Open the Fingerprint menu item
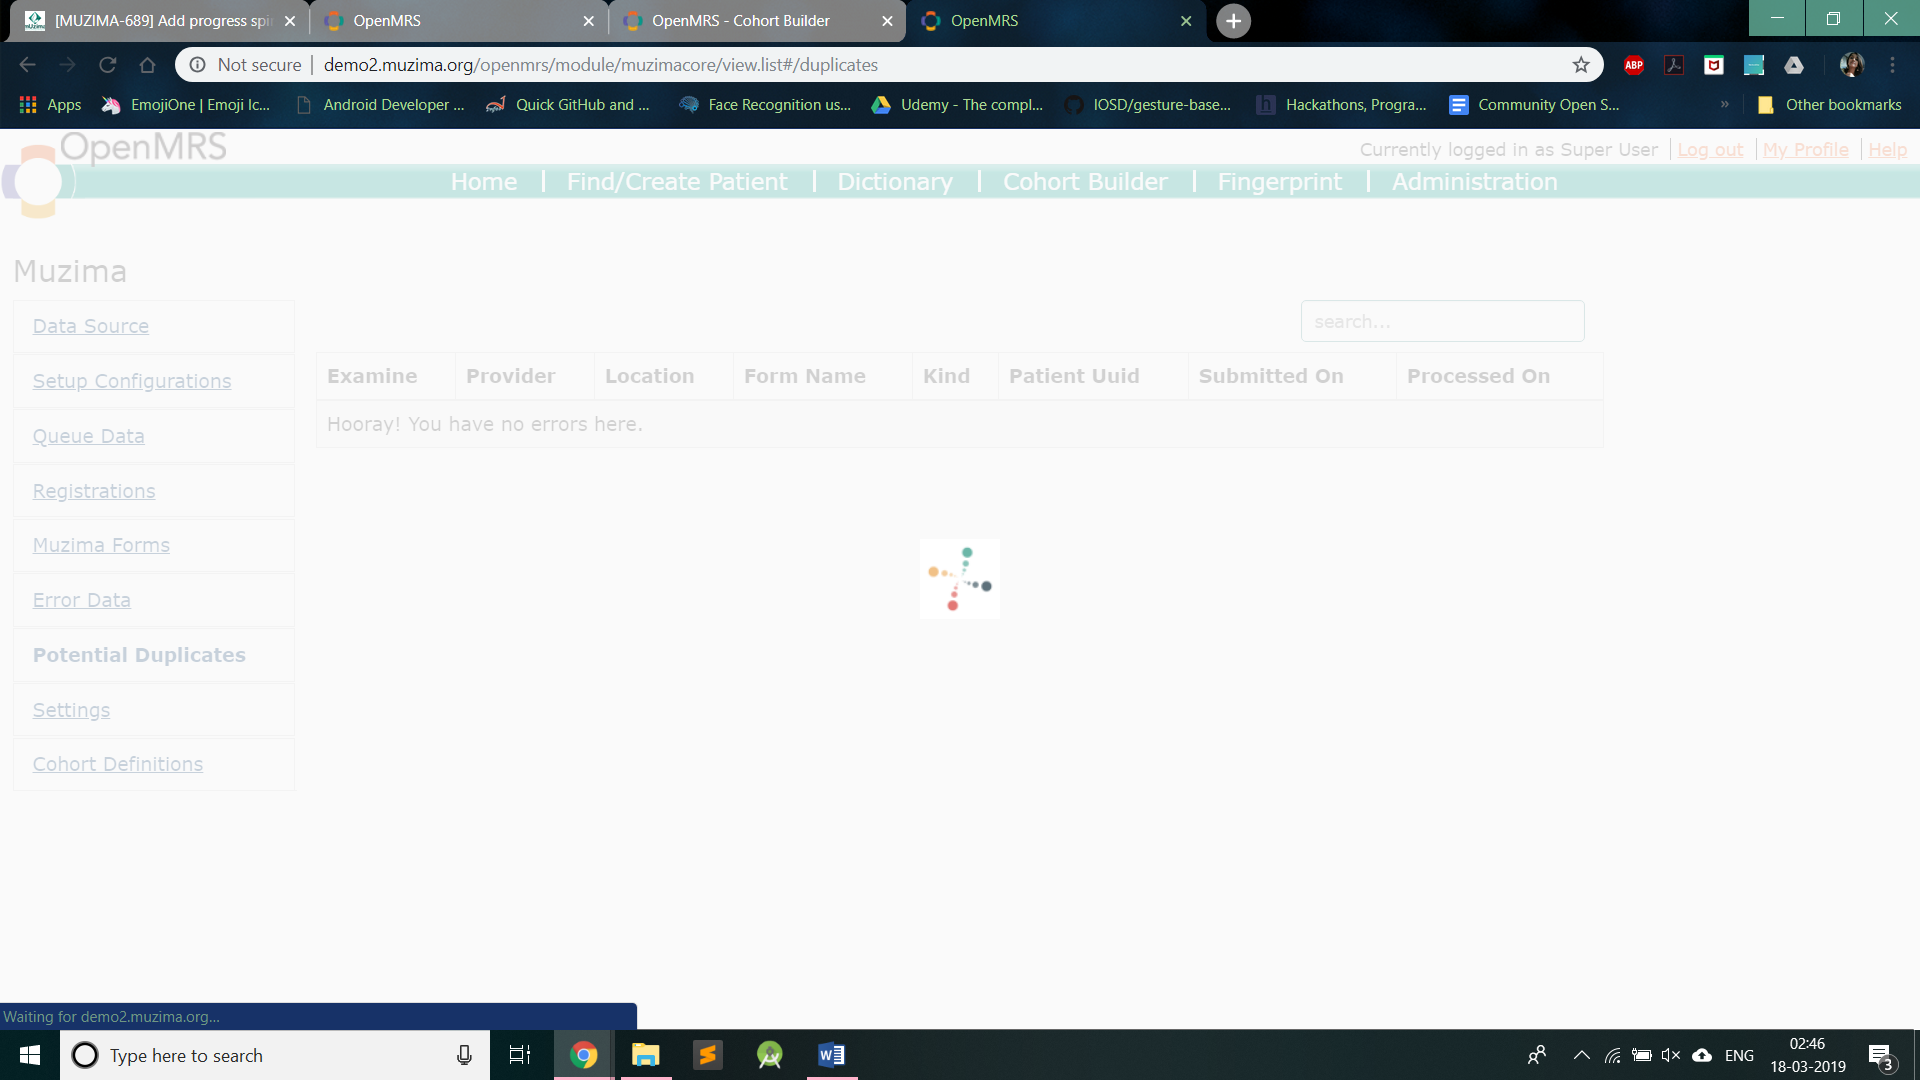Image resolution: width=1920 pixels, height=1080 pixels. coord(1280,182)
